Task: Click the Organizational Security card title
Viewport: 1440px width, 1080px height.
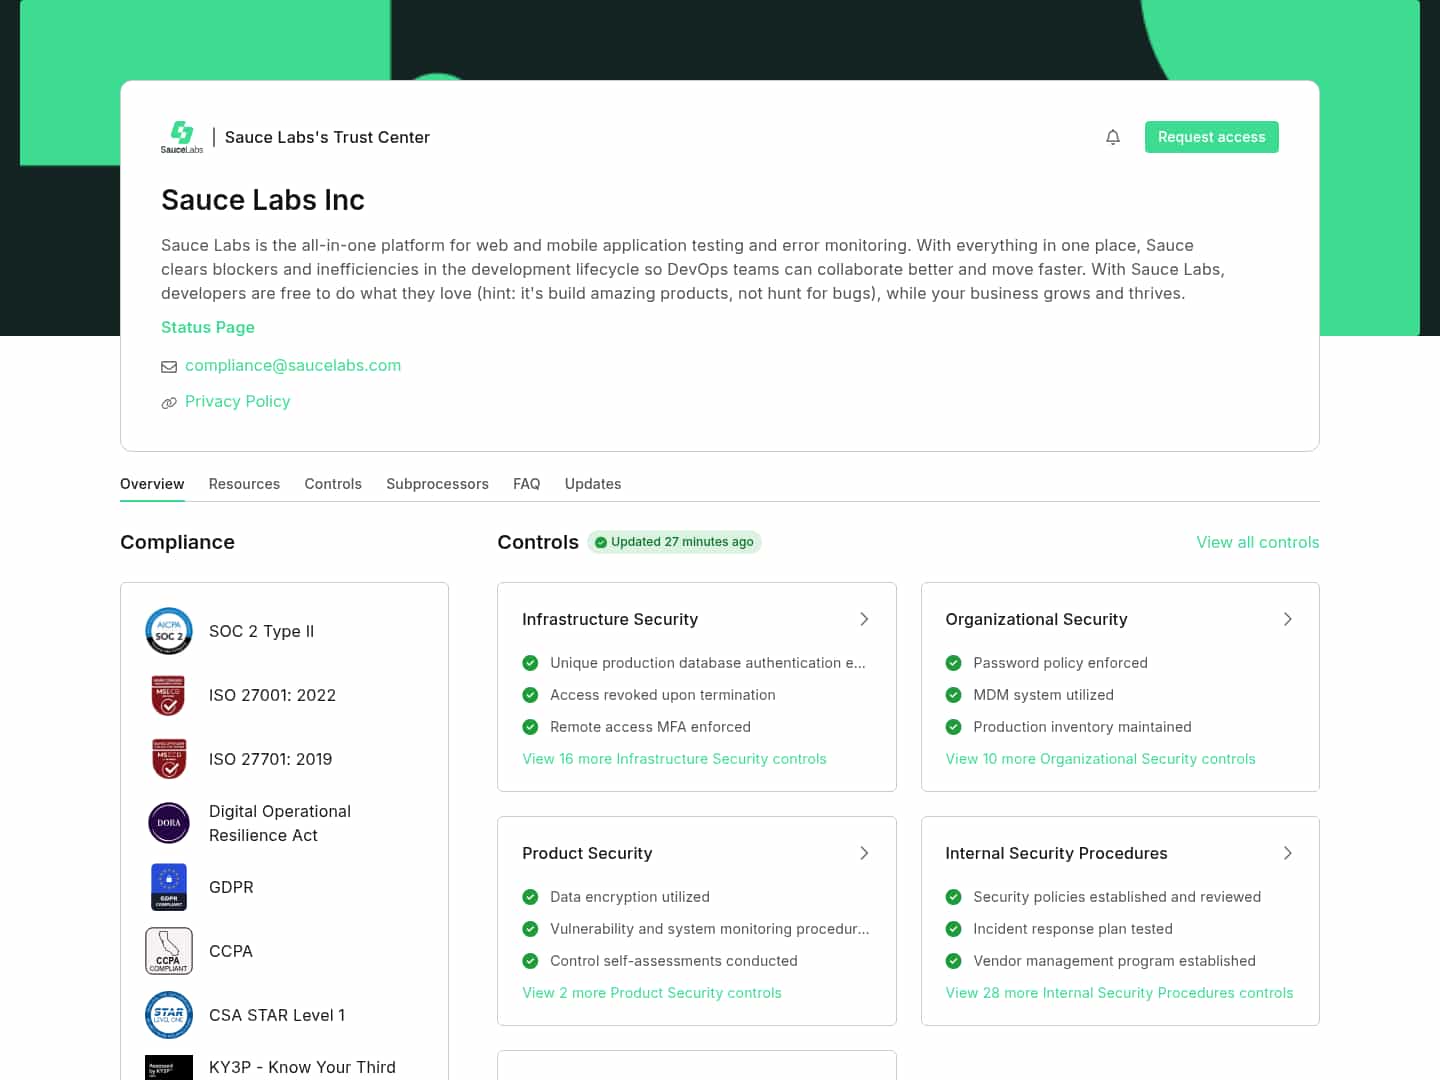Action: [1036, 619]
